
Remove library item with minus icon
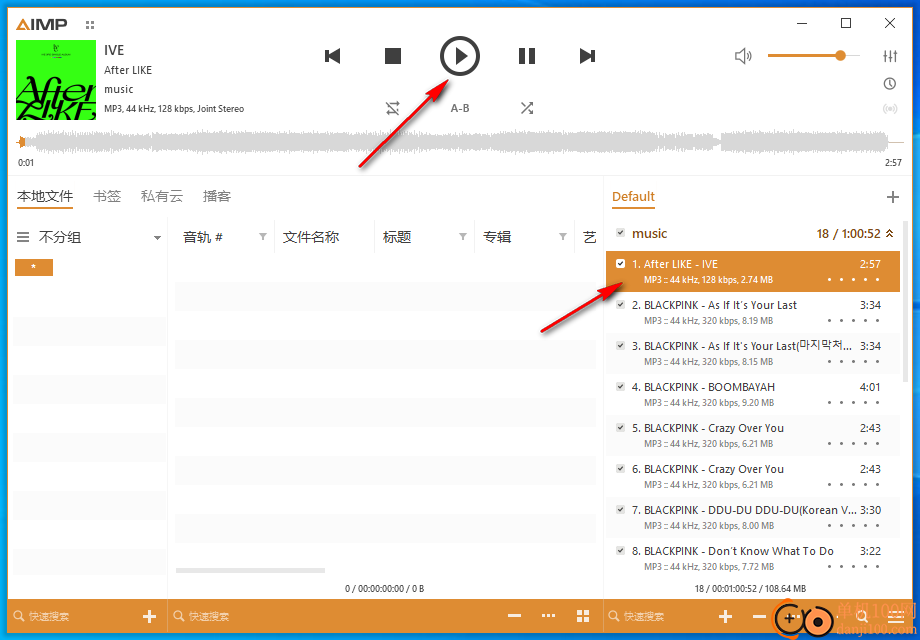(x=515, y=616)
